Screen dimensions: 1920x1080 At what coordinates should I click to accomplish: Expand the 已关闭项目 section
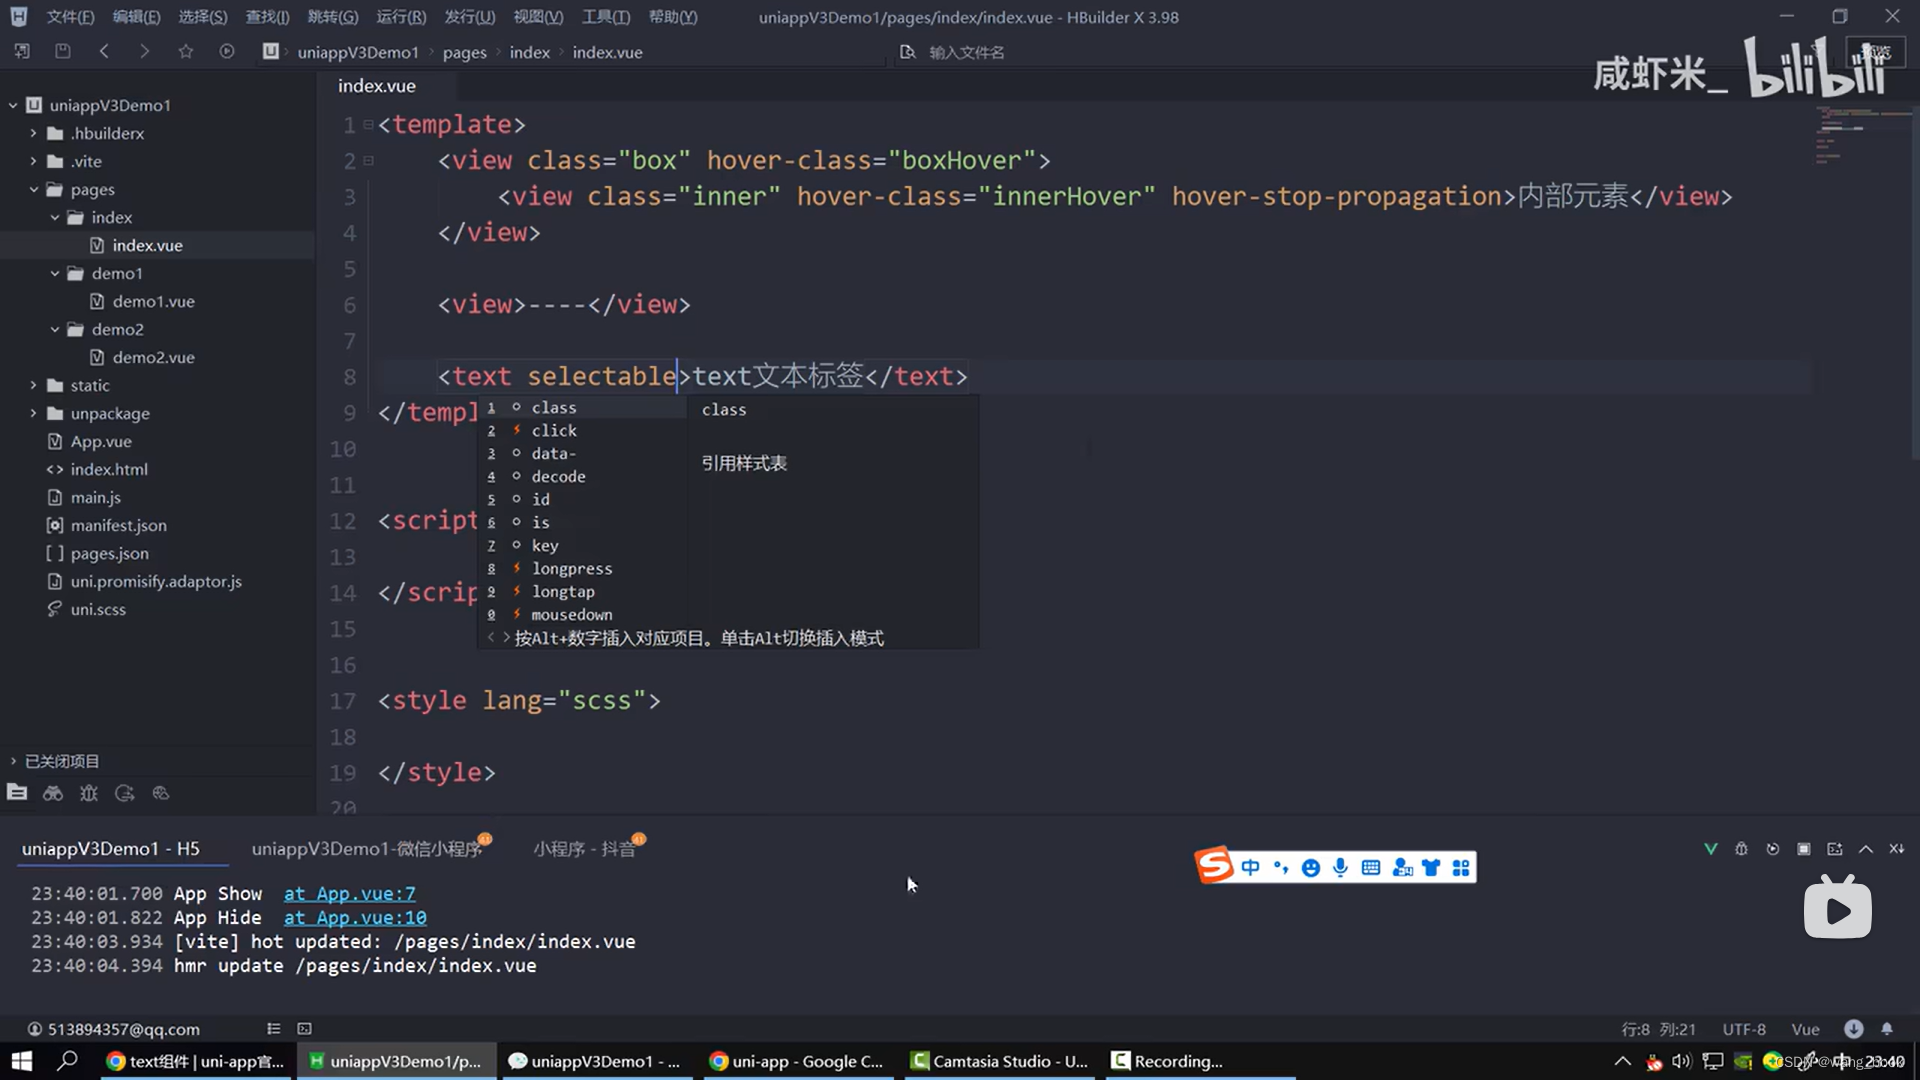(x=13, y=761)
